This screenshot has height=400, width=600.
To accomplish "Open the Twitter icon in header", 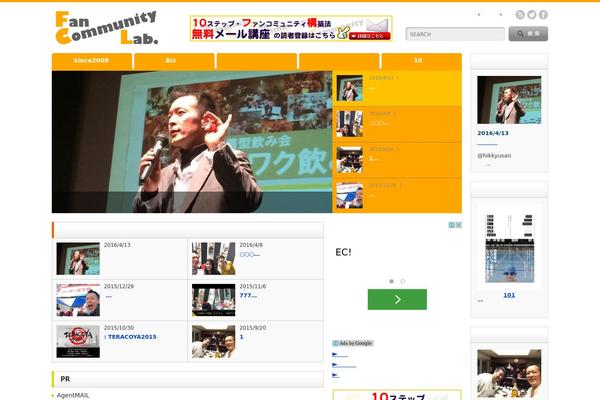I will (x=532, y=15).
